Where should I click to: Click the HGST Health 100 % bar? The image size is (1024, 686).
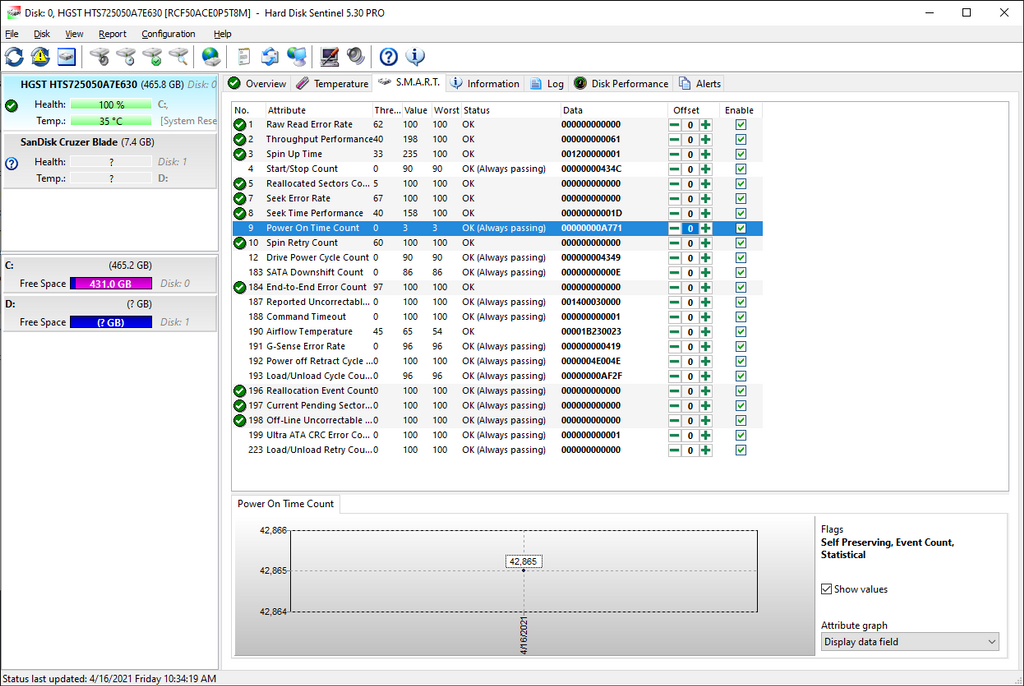pyautogui.click(x=111, y=105)
